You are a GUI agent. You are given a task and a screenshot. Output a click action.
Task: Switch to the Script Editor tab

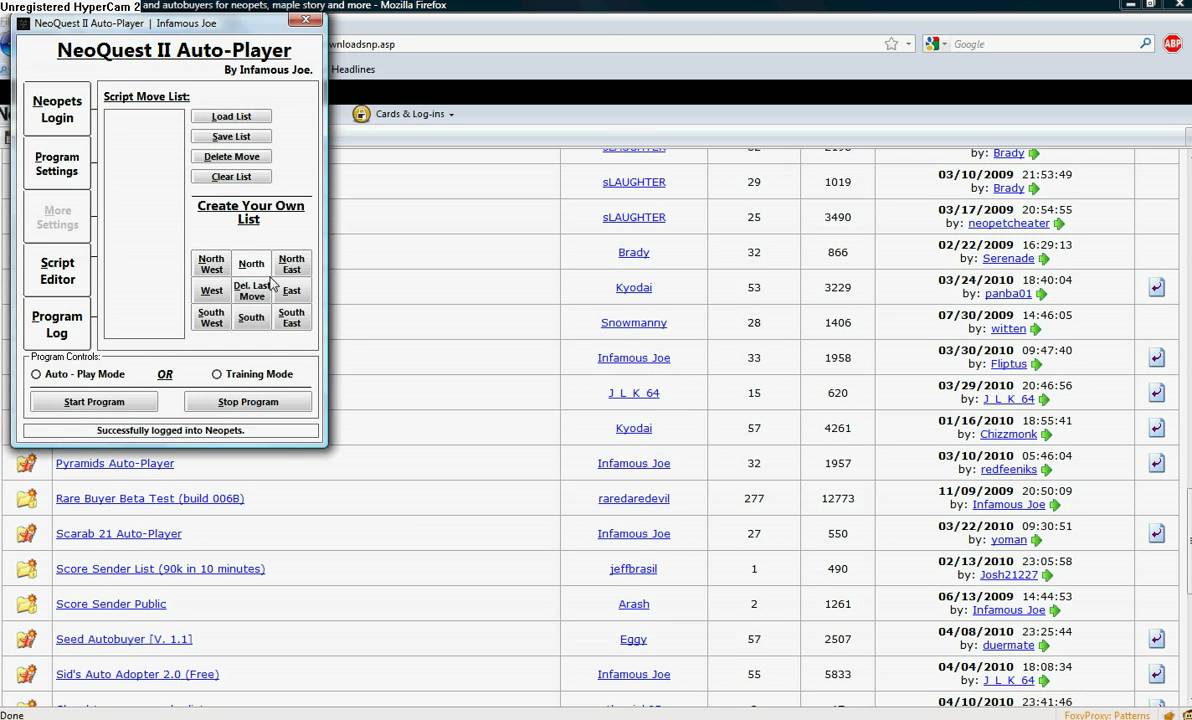pos(57,271)
